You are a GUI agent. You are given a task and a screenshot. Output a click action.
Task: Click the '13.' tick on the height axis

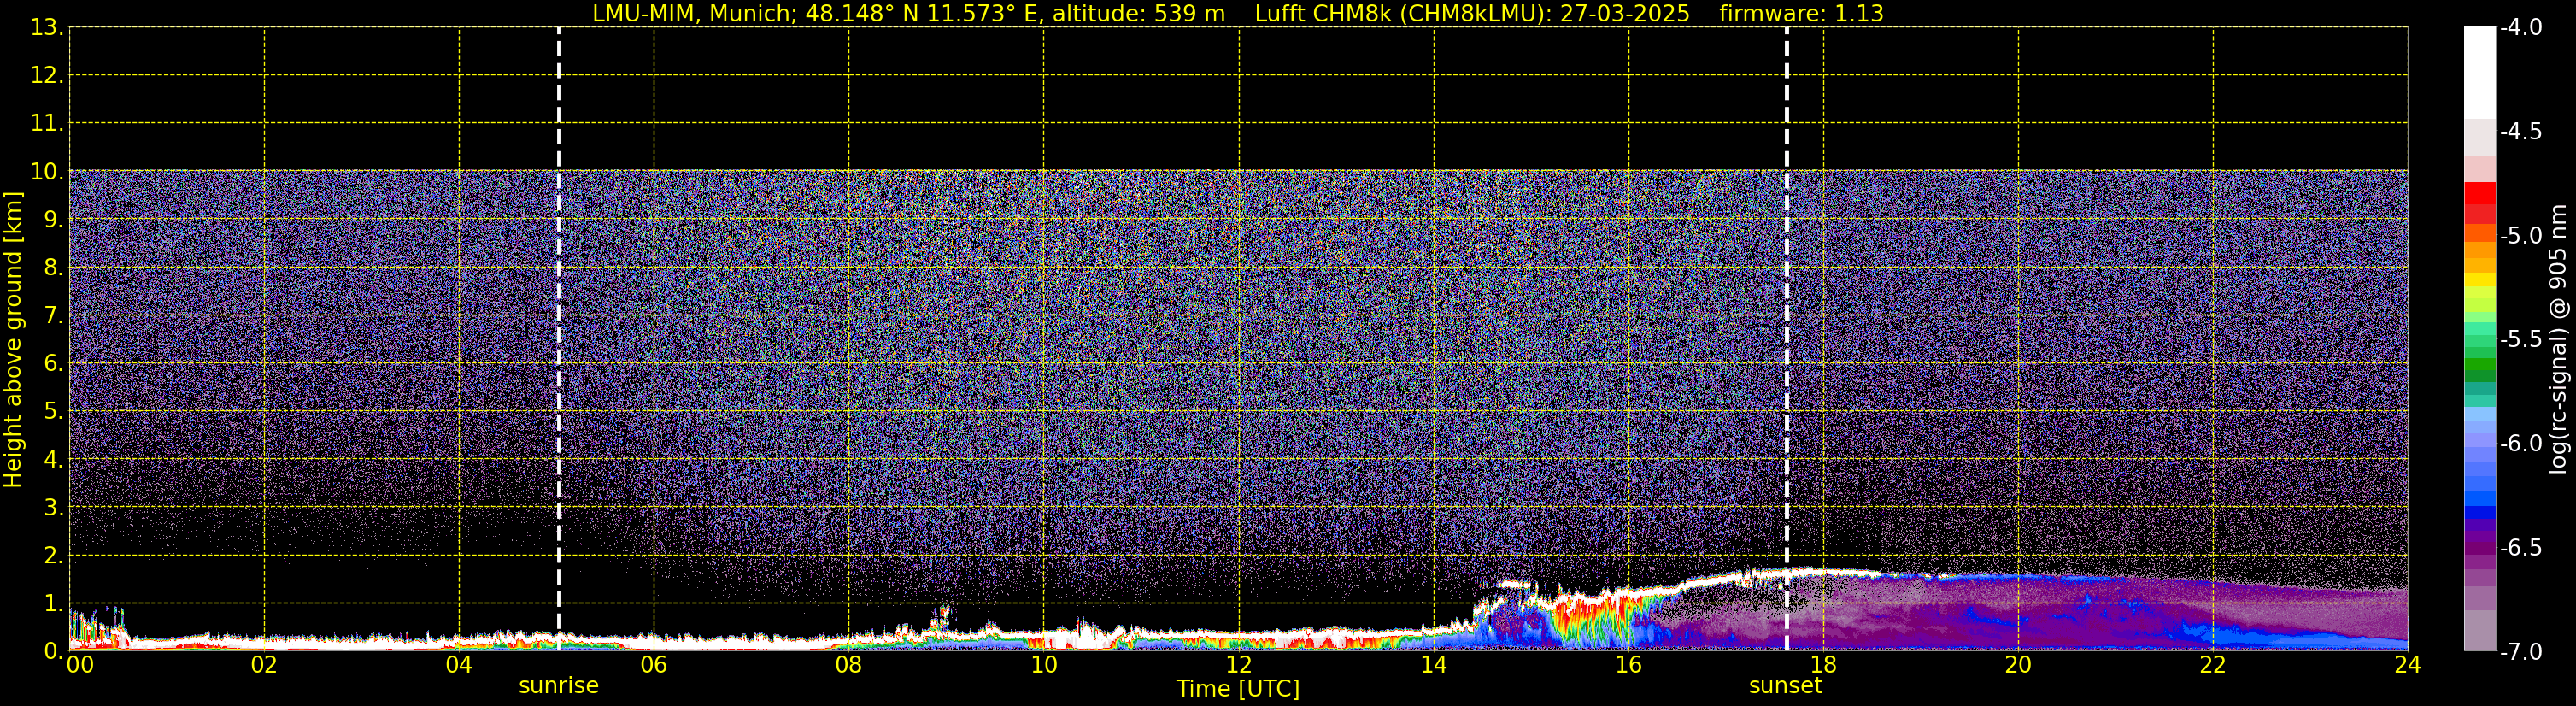point(47,28)
